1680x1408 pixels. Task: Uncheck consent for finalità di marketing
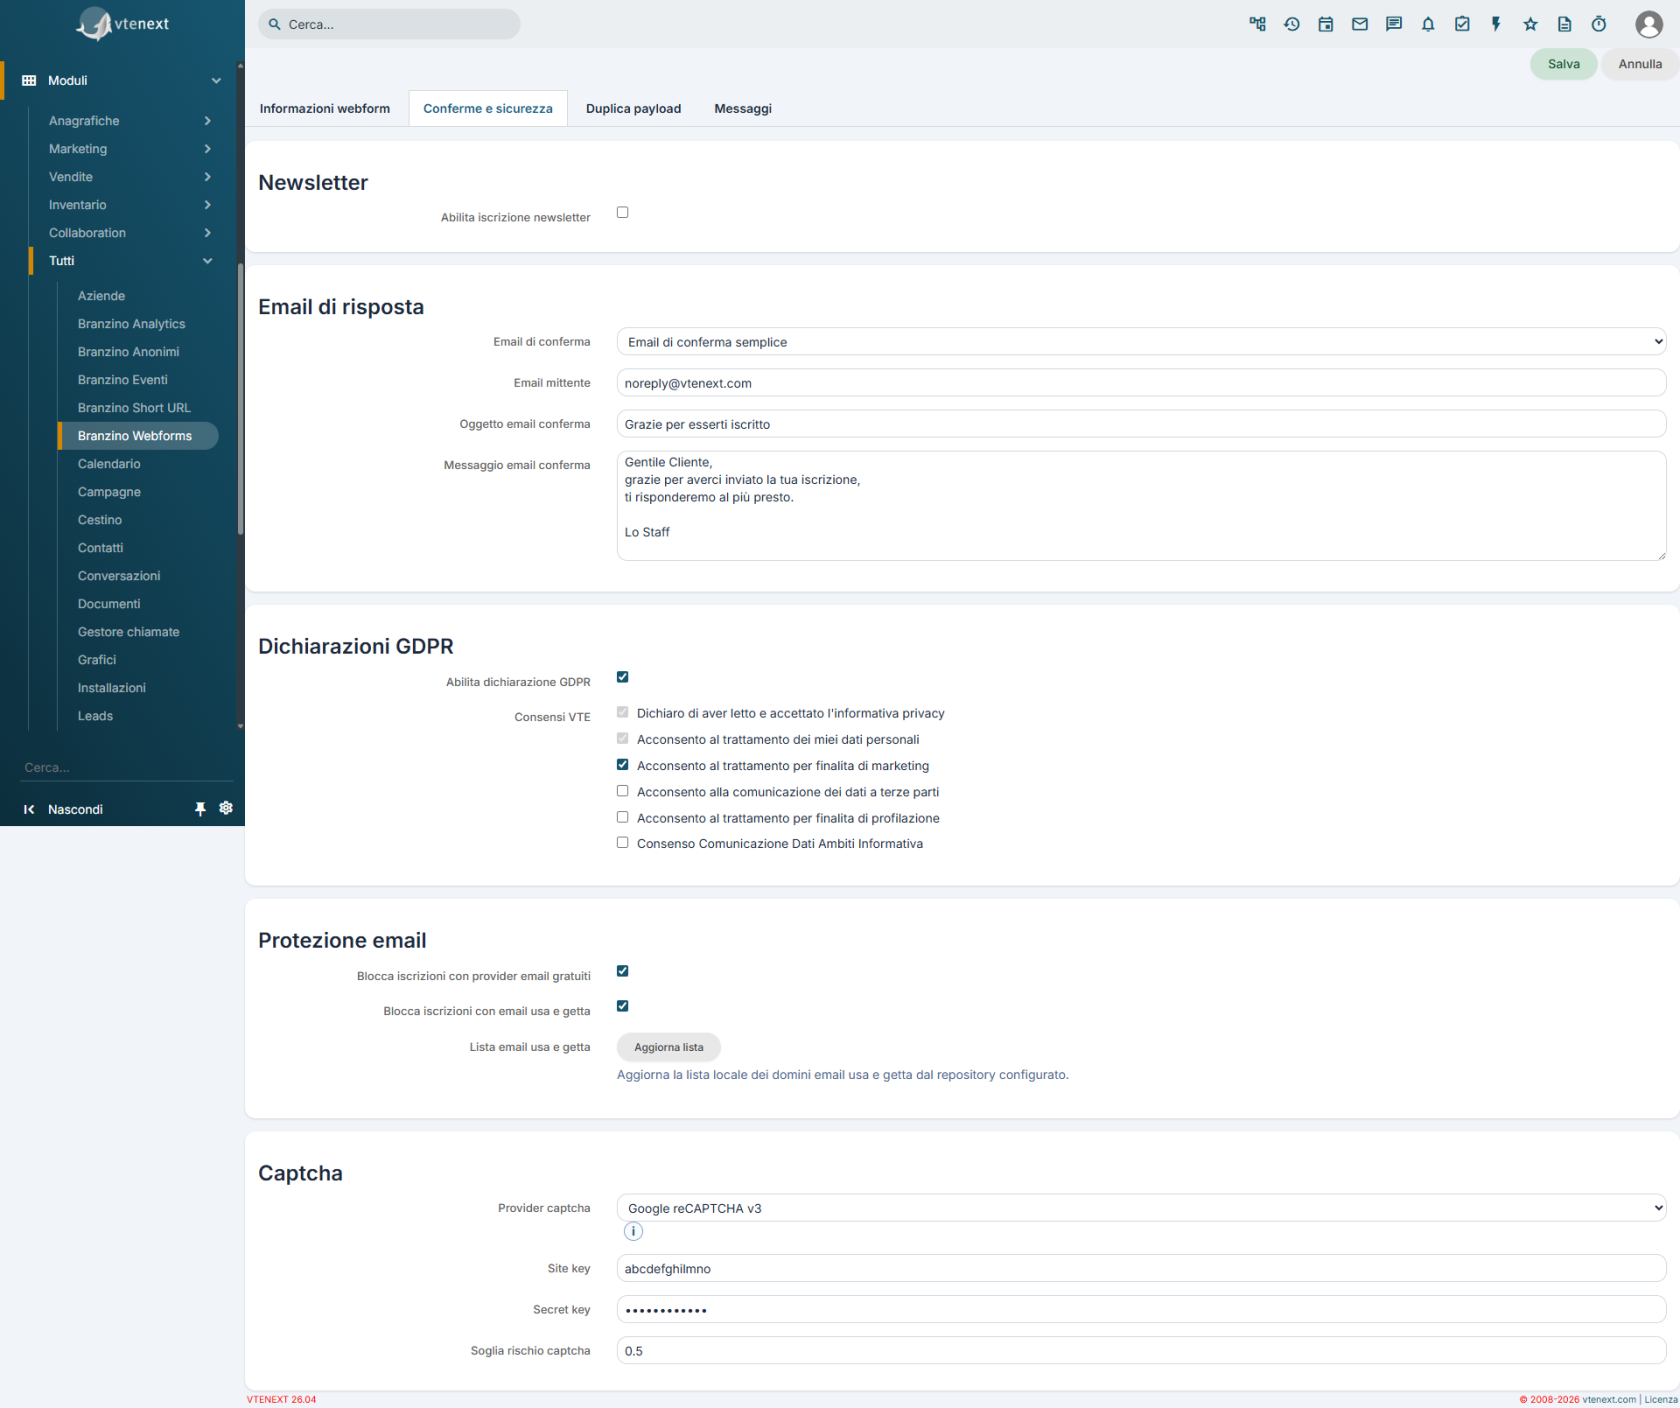pos(622,765)
